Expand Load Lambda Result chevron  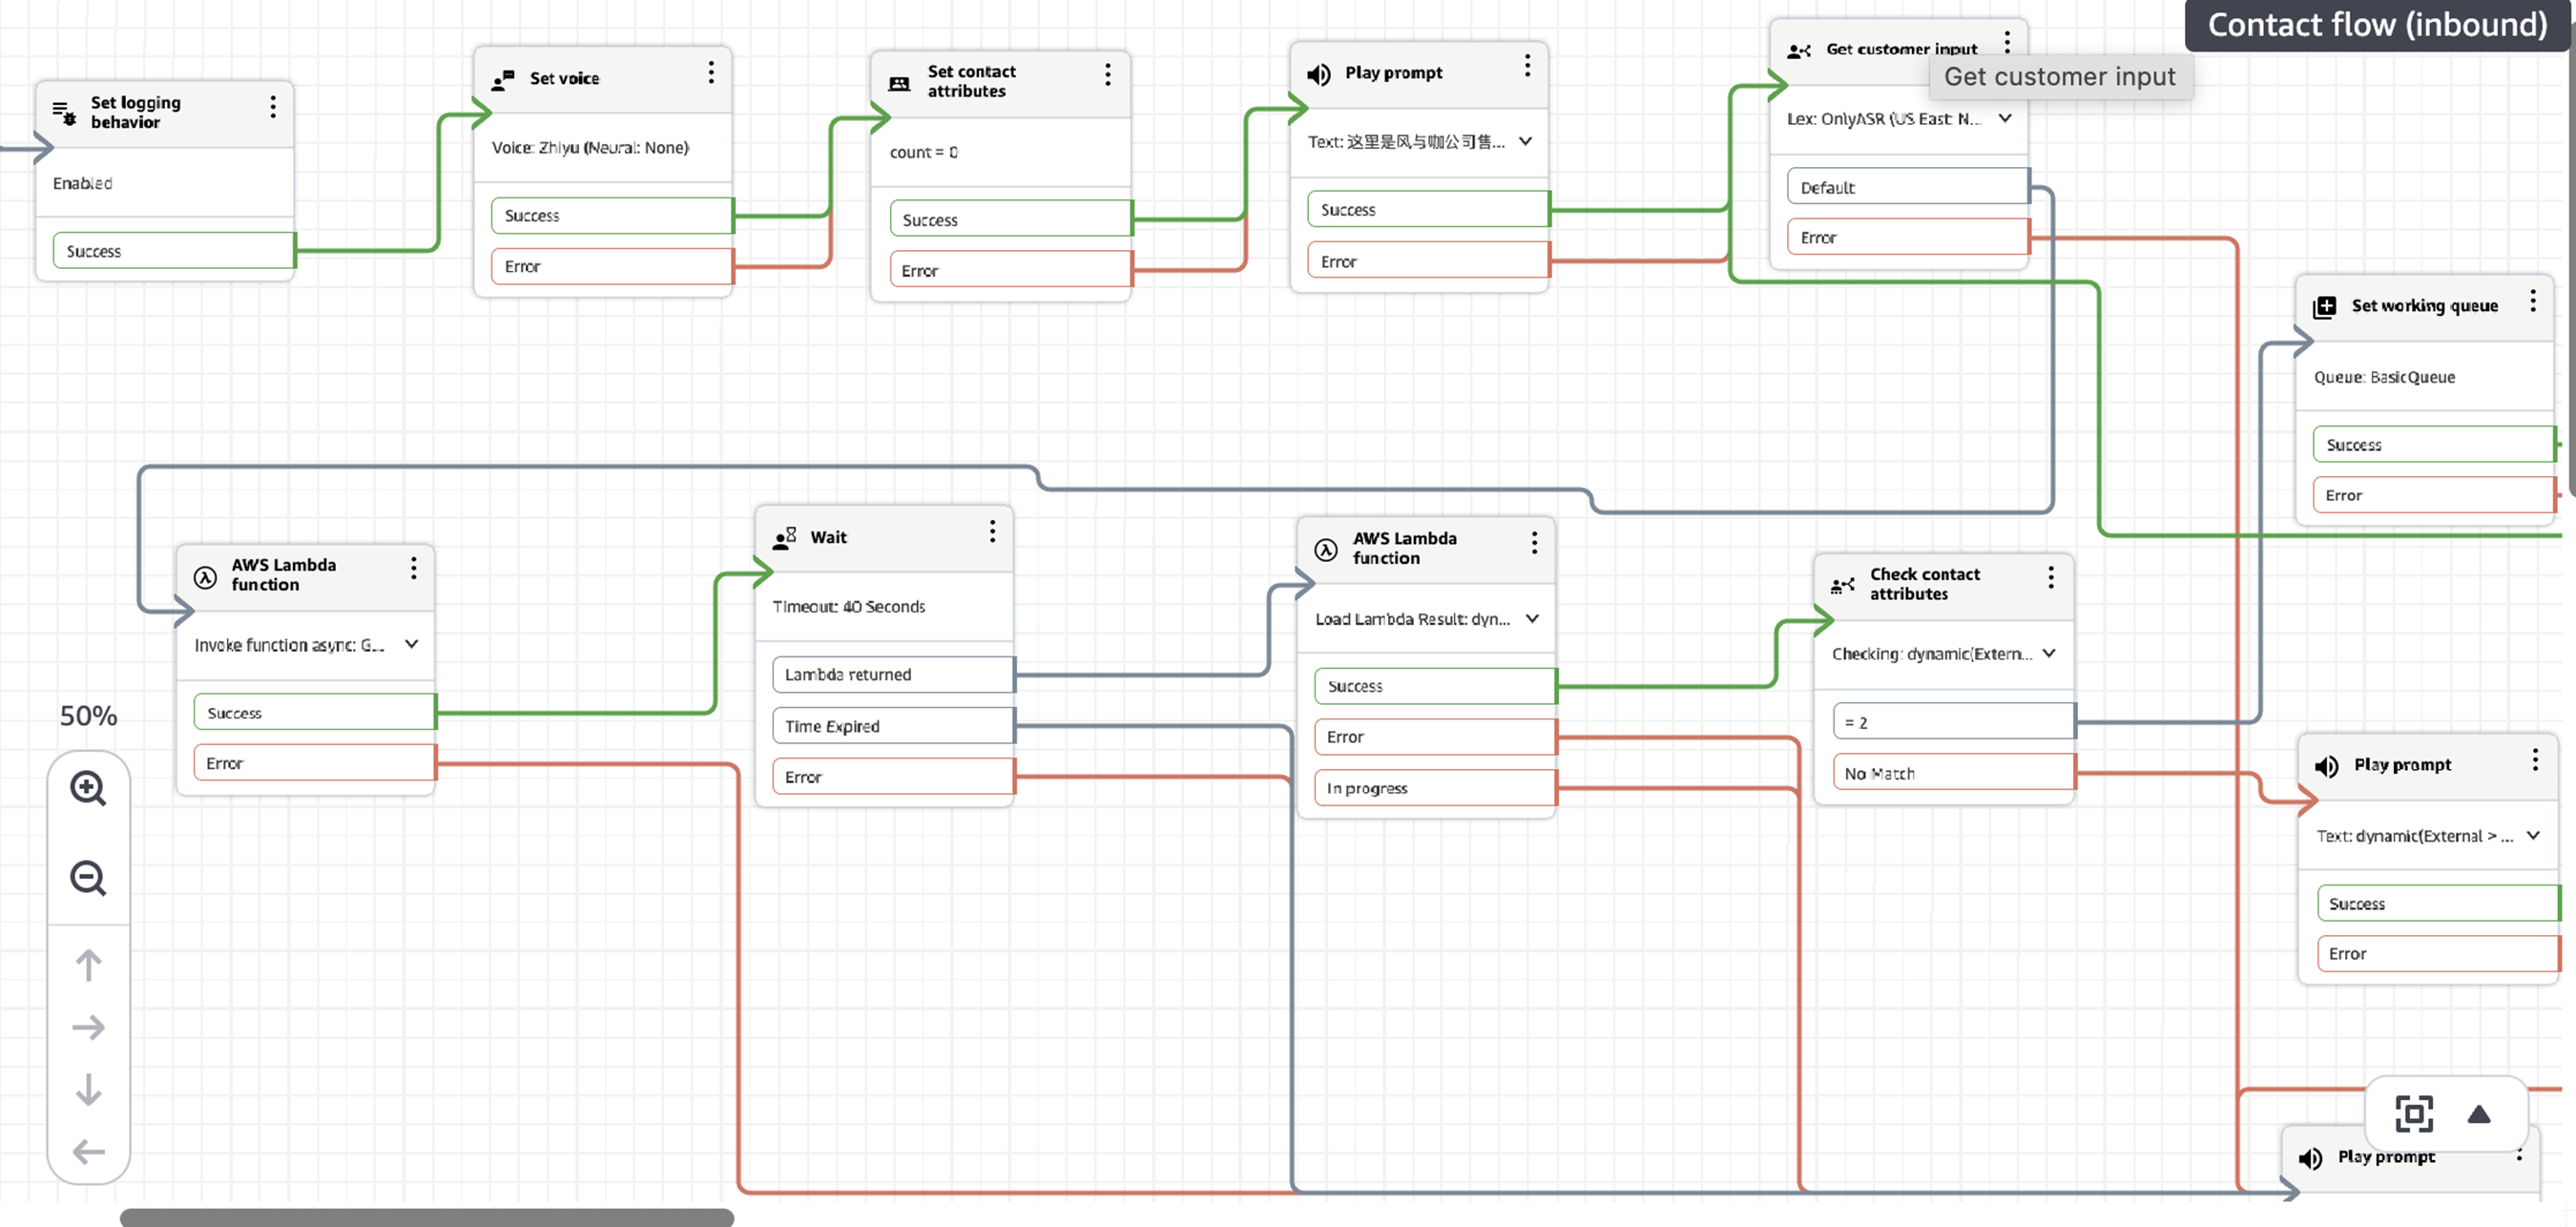coord(1531,618)
